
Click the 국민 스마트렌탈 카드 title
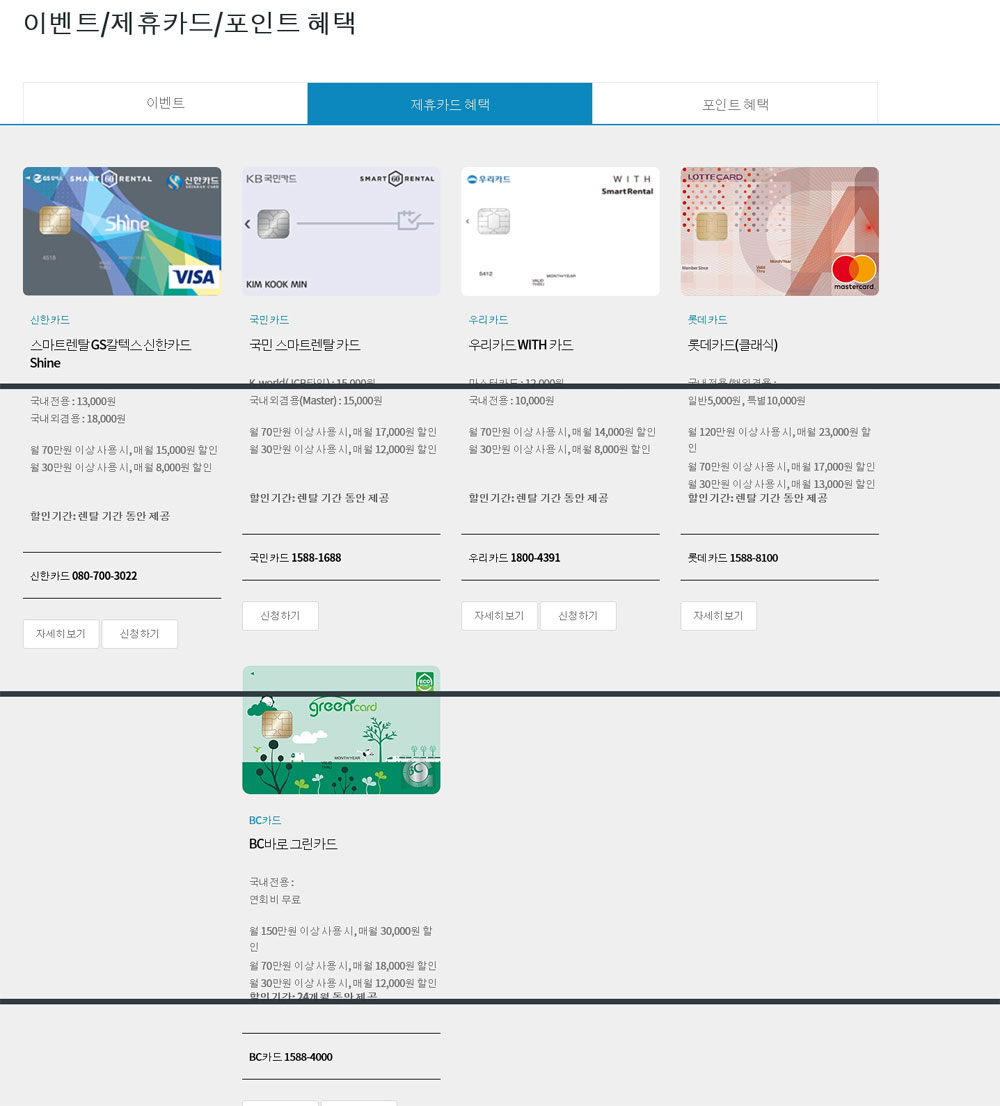click(305, 345)
